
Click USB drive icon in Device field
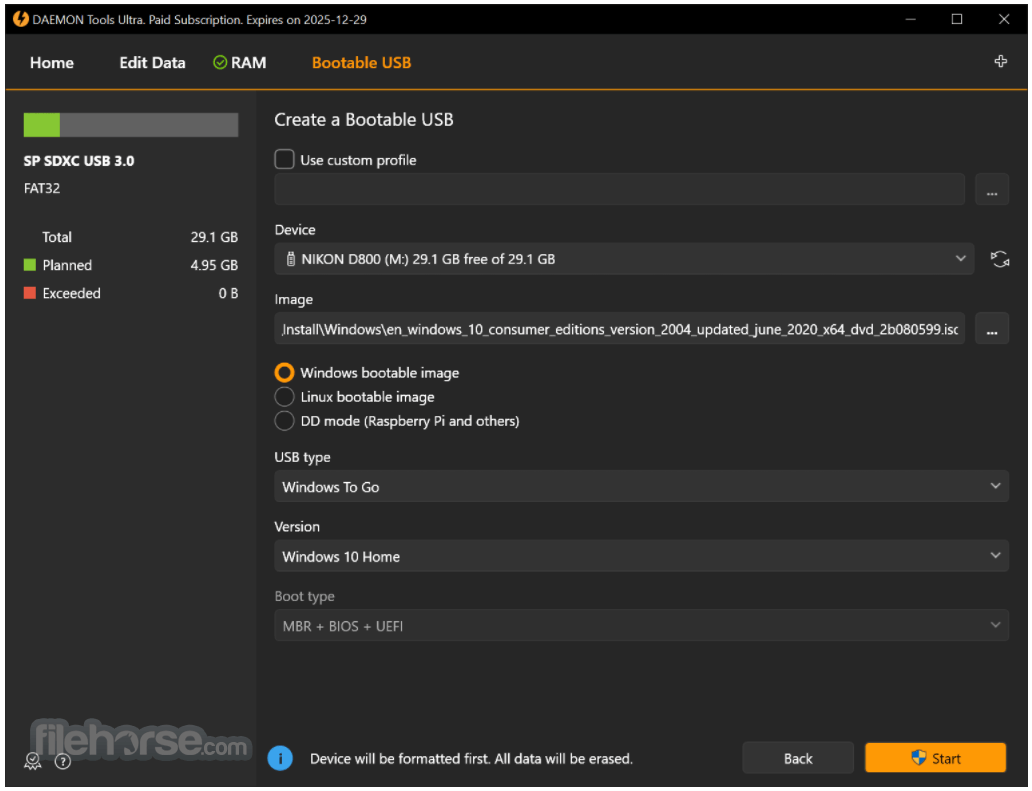(x=290, y=259)
